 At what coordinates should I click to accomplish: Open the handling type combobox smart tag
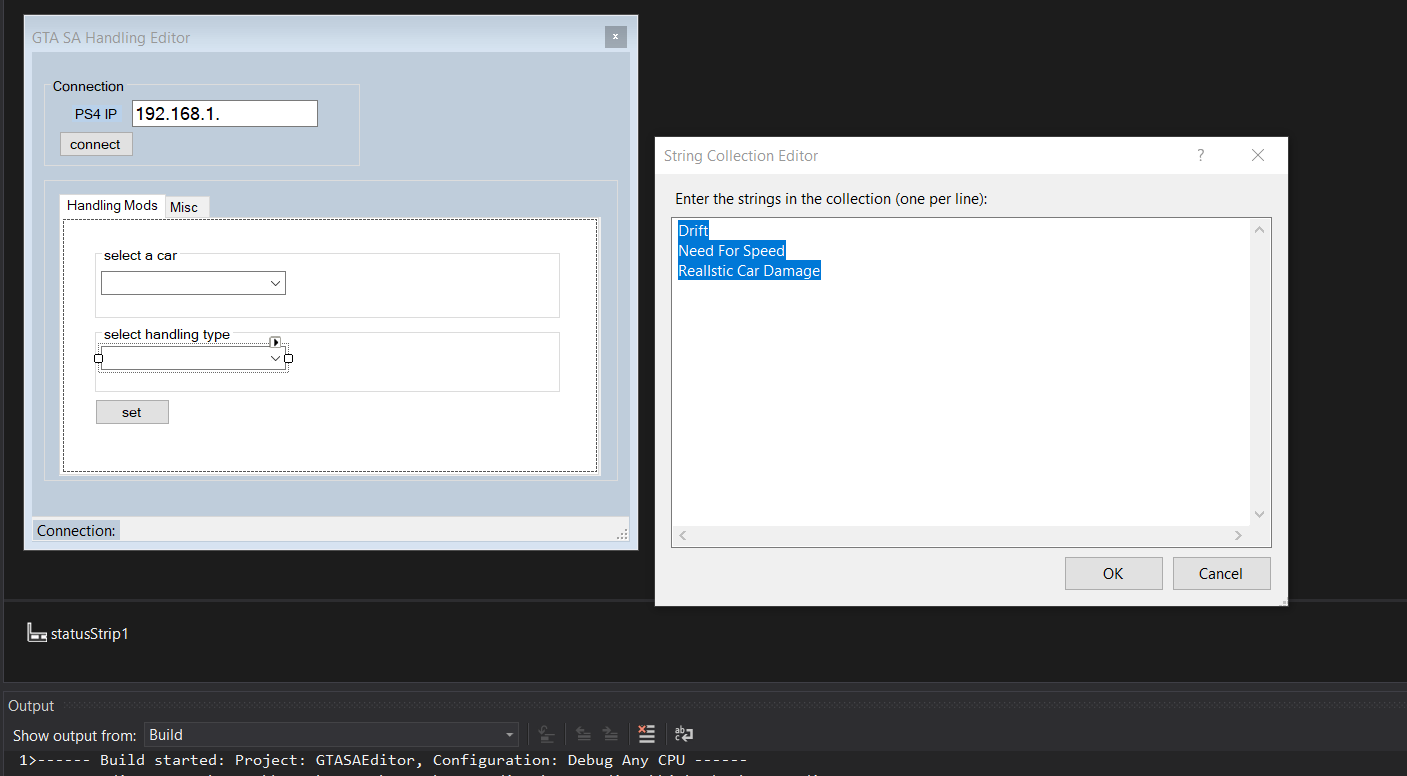pos(275,341)
